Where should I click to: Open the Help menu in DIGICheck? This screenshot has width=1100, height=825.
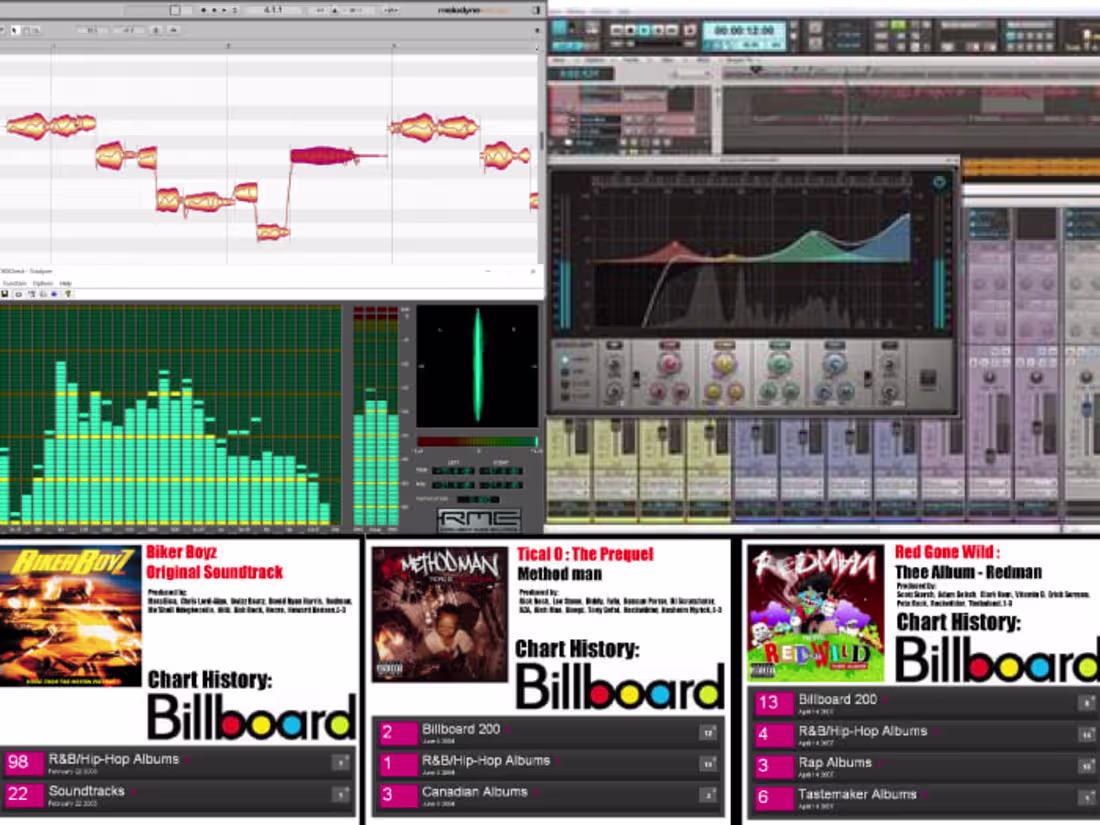pos(64,285)
